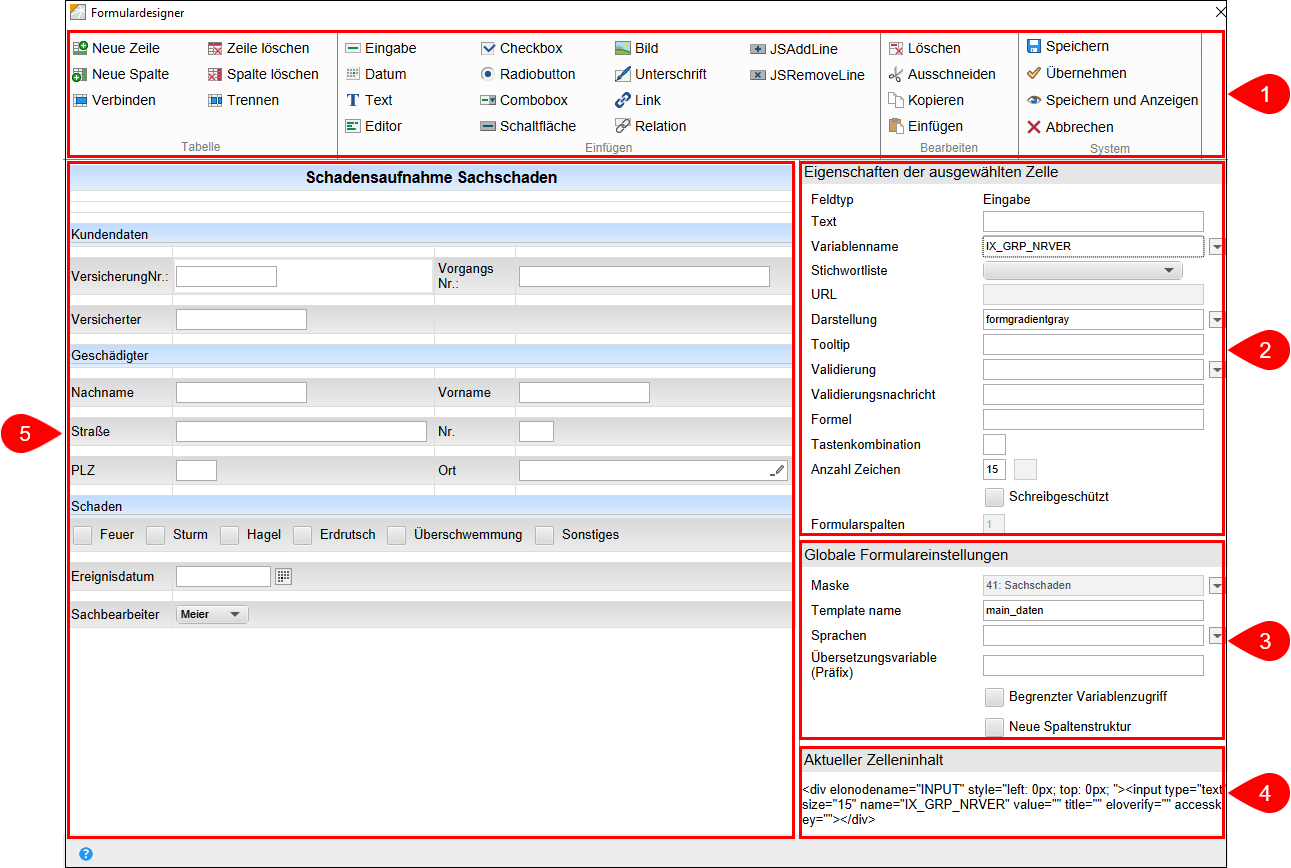Select the Schadensaufnahme Sachschaden heading cell
The image size is (1291, 868).
pos(431,178)
